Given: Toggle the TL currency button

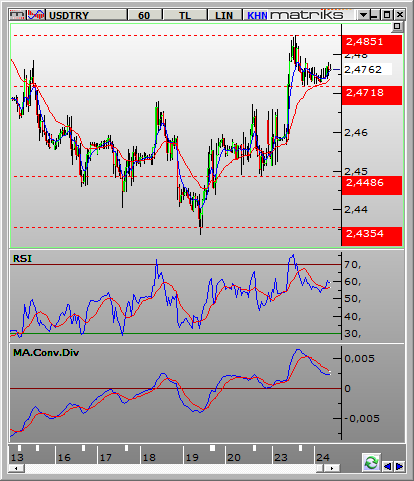Looking at the screenshot, I should coord(185,15).
